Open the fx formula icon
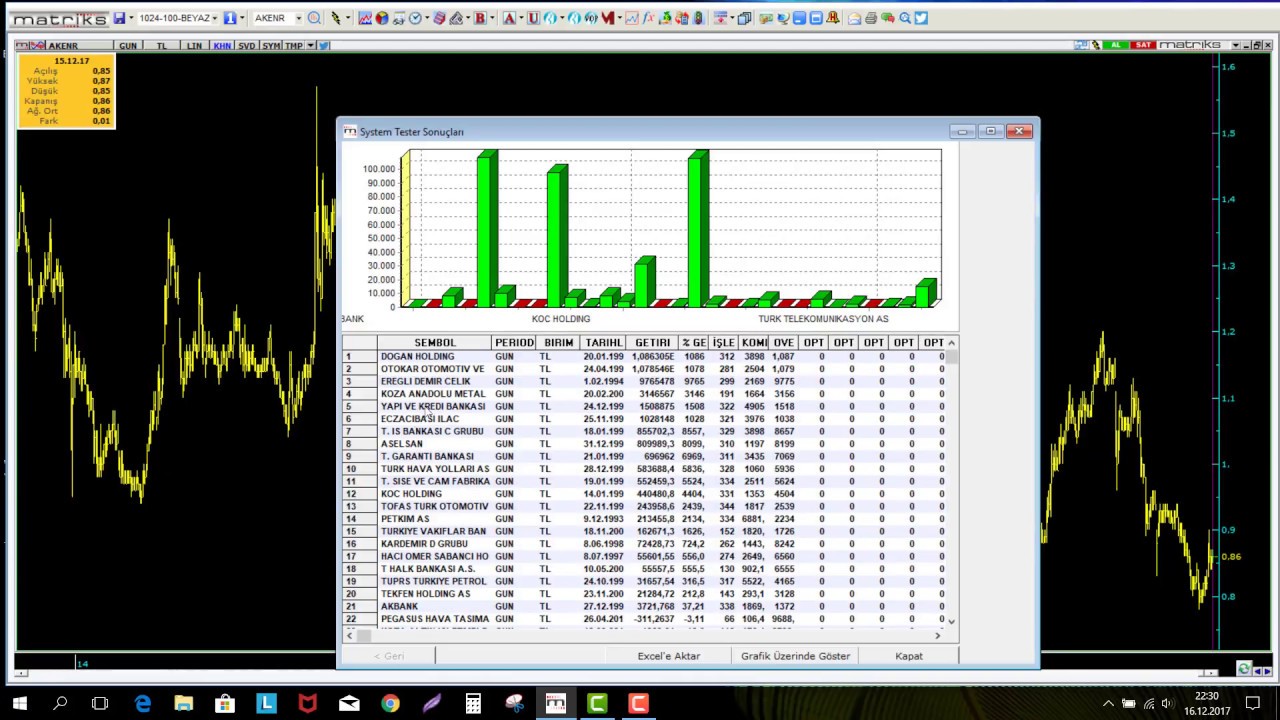The width and height of the screenshot is (1280, 720). [648, 18]
